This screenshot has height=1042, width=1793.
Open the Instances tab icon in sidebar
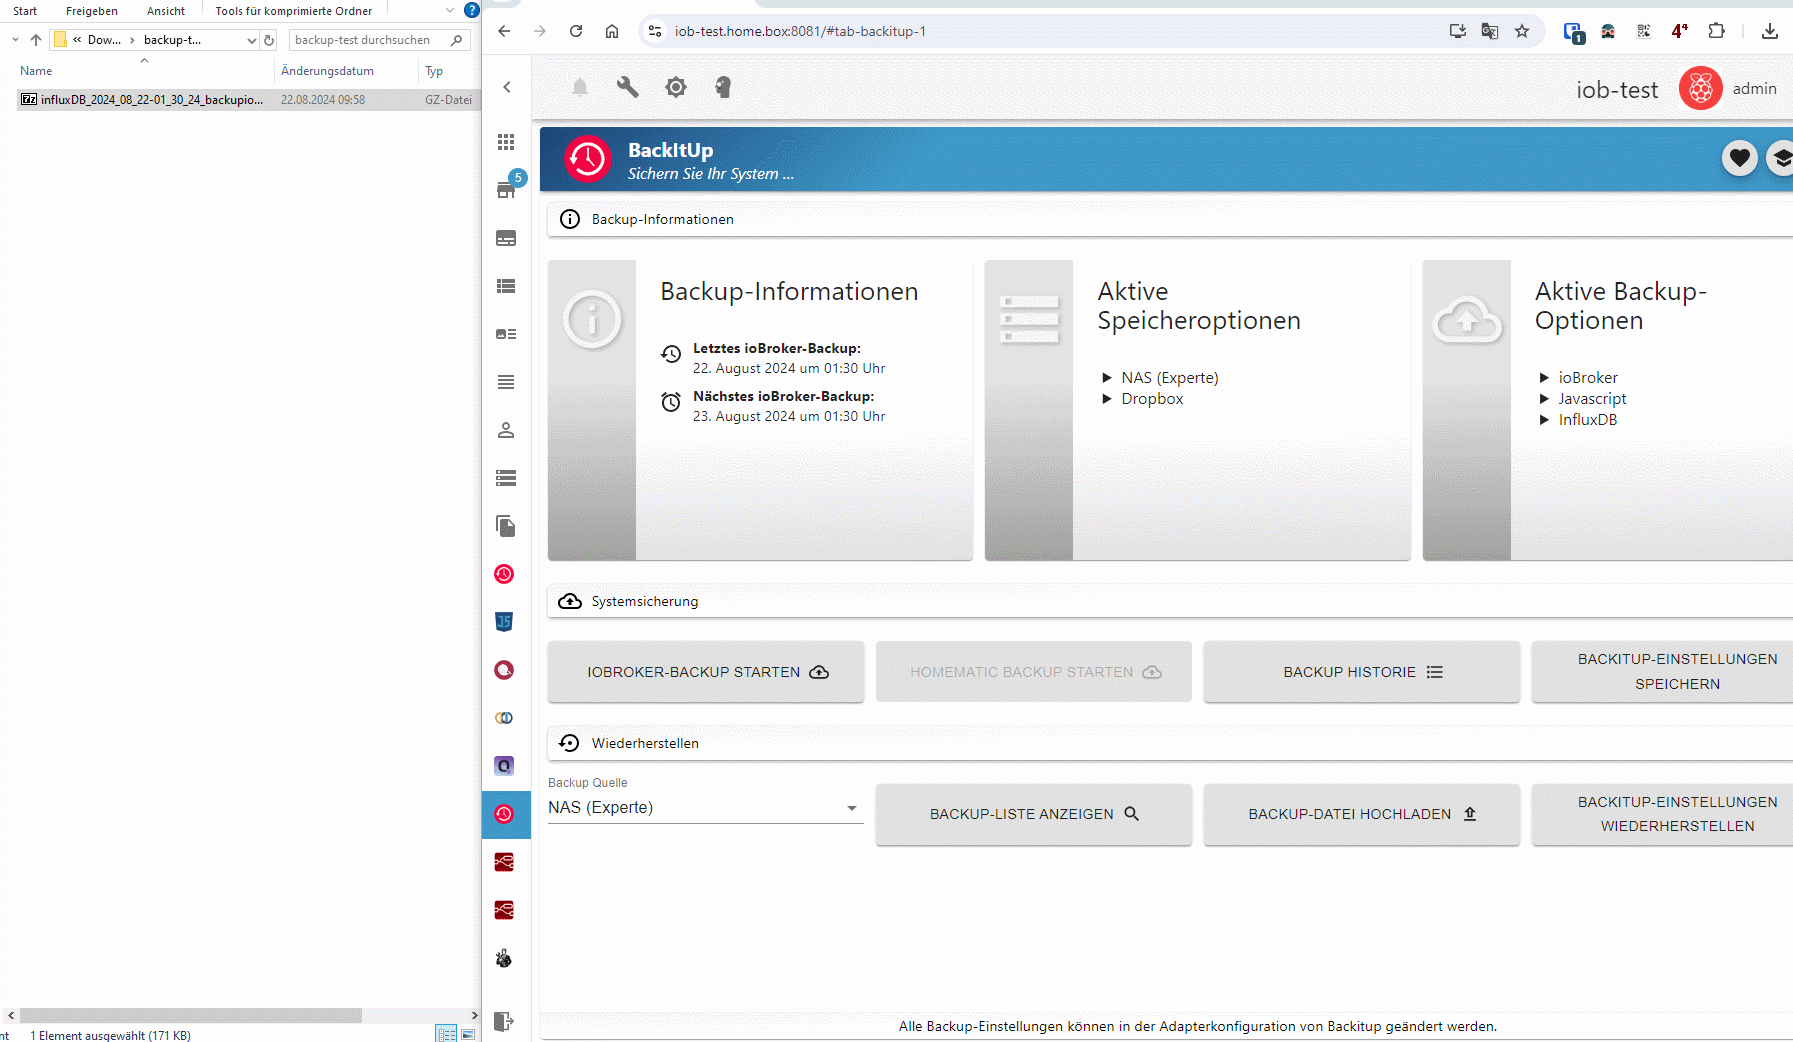coord(506,238)
